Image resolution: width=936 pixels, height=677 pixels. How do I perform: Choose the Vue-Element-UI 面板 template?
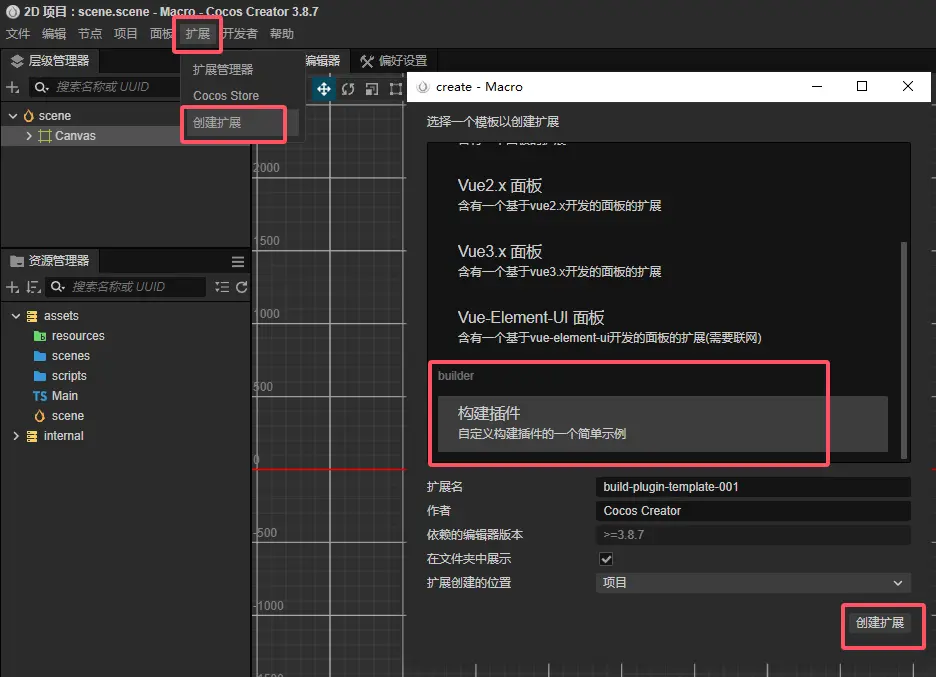click(x=663, y=327)
